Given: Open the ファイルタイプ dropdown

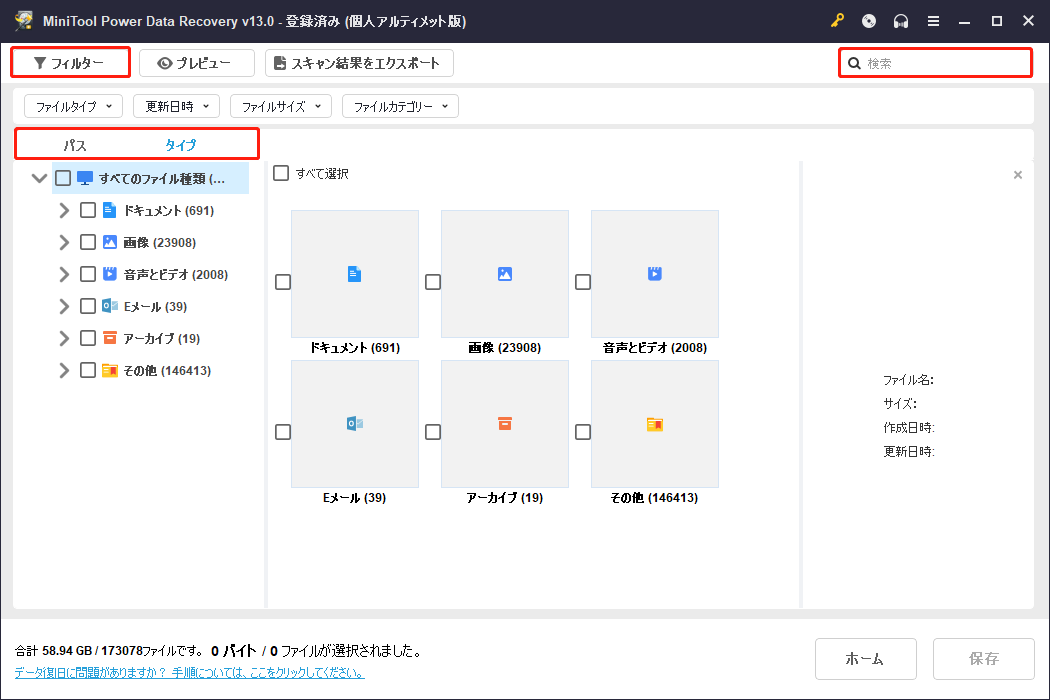Looking at the screenshot, I should click(x=74, y=106).
